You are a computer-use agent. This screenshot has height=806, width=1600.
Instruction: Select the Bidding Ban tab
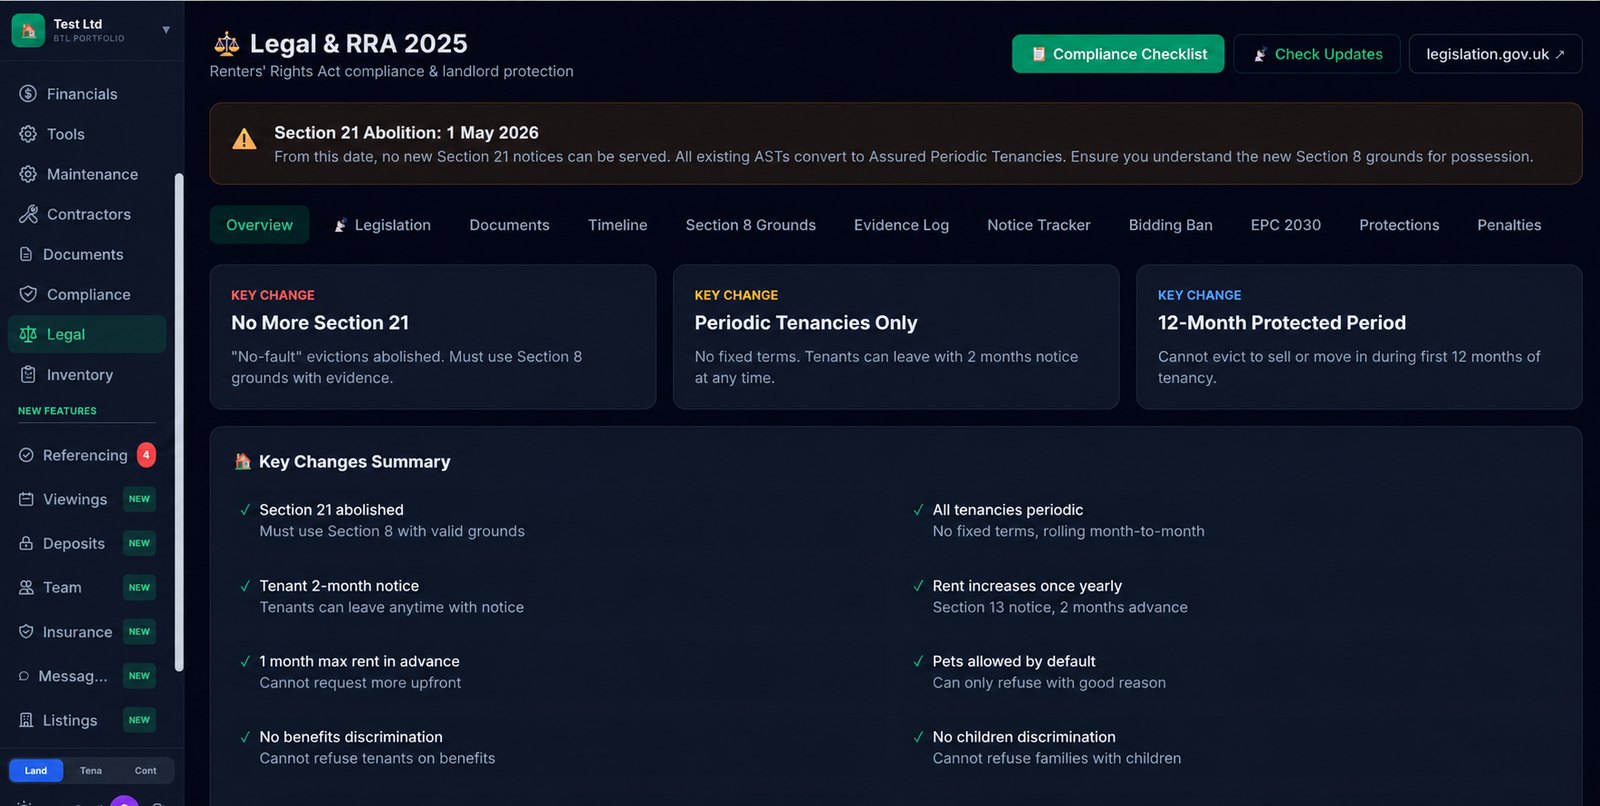[1171, 225]
